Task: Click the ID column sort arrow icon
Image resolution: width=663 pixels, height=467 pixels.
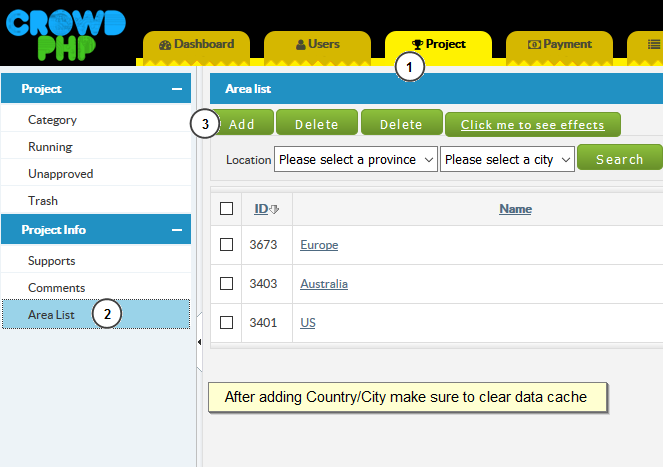Action: pos(274,209)
